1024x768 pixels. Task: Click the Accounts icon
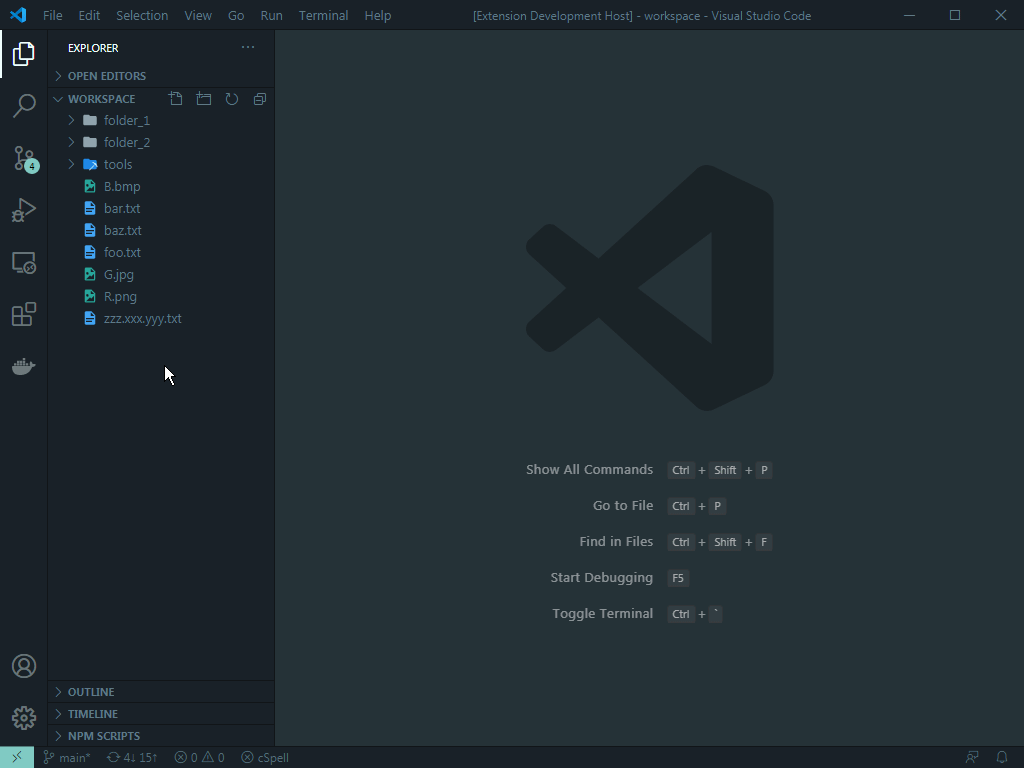pyautogui.click(x=24, y=666)
